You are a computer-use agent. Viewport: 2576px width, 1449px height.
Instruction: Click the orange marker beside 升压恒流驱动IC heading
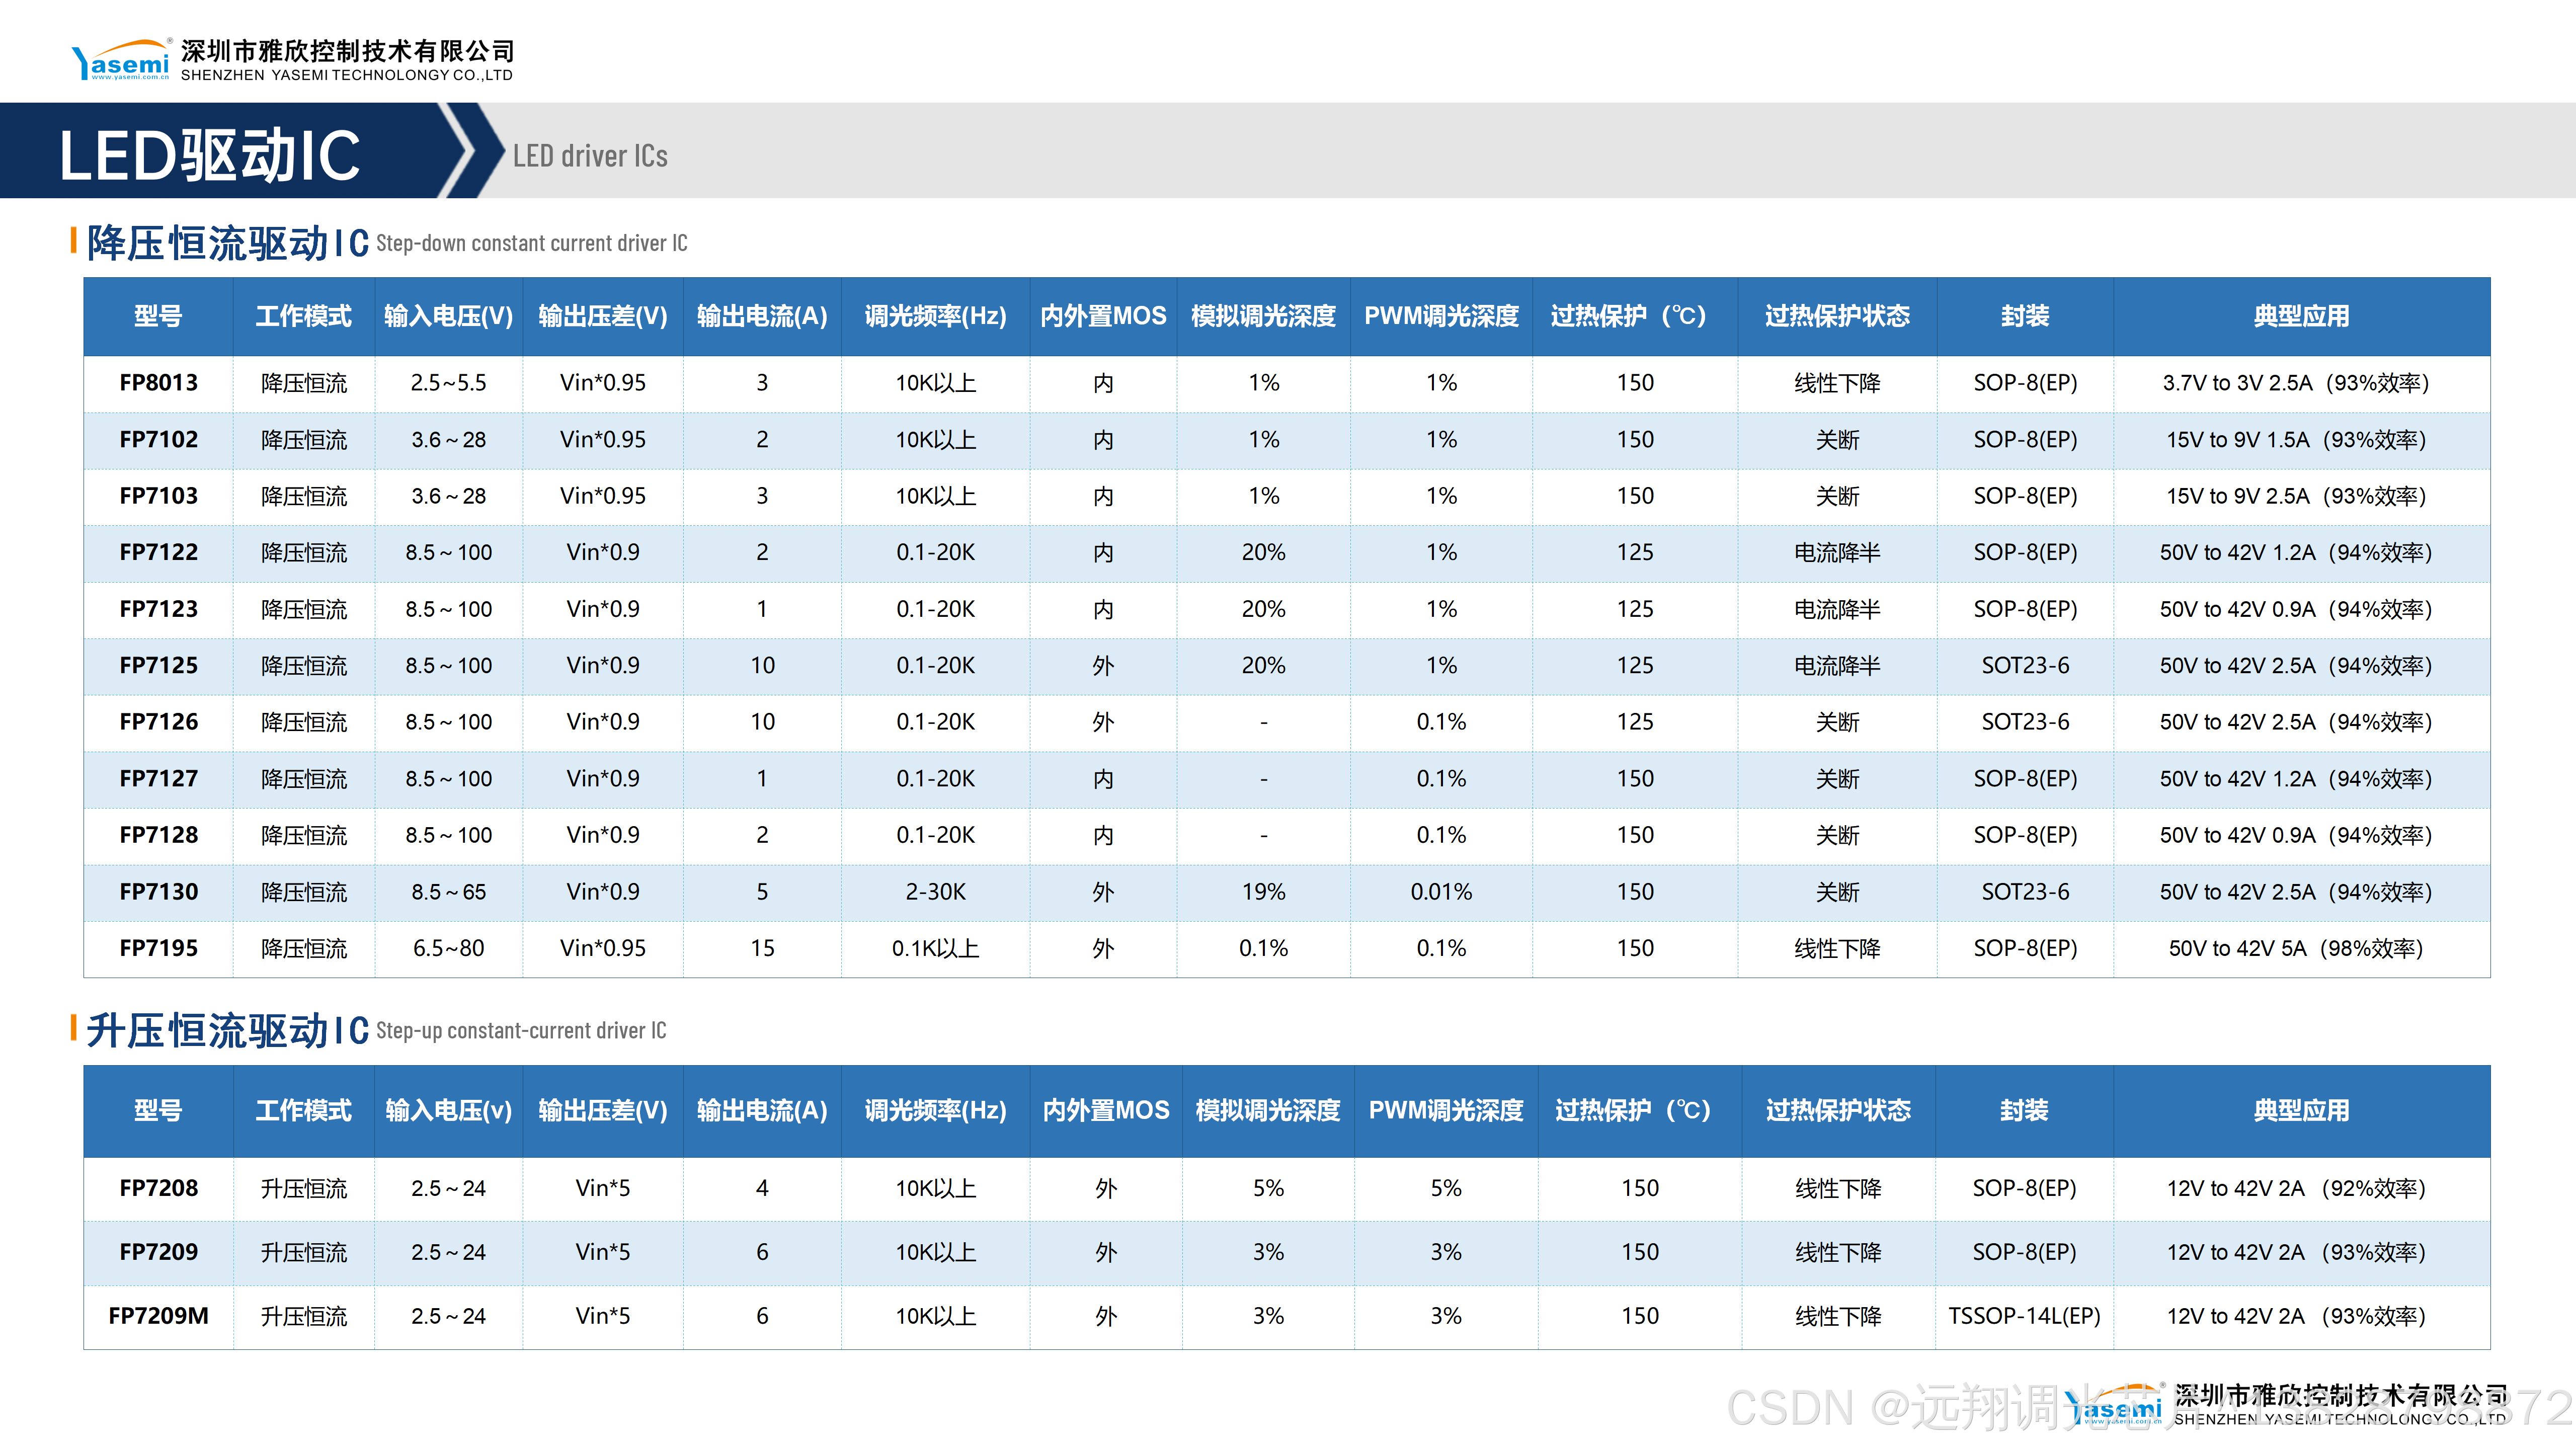(74, 1028)
